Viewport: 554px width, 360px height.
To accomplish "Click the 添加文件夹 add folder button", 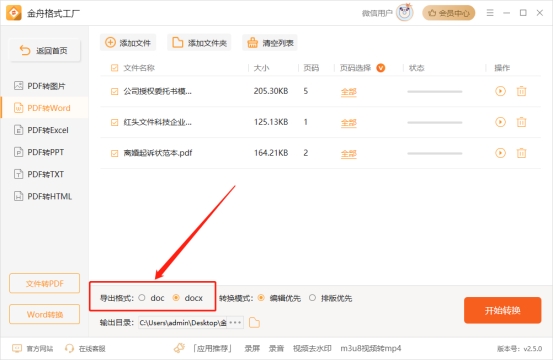I will (199, 43).
